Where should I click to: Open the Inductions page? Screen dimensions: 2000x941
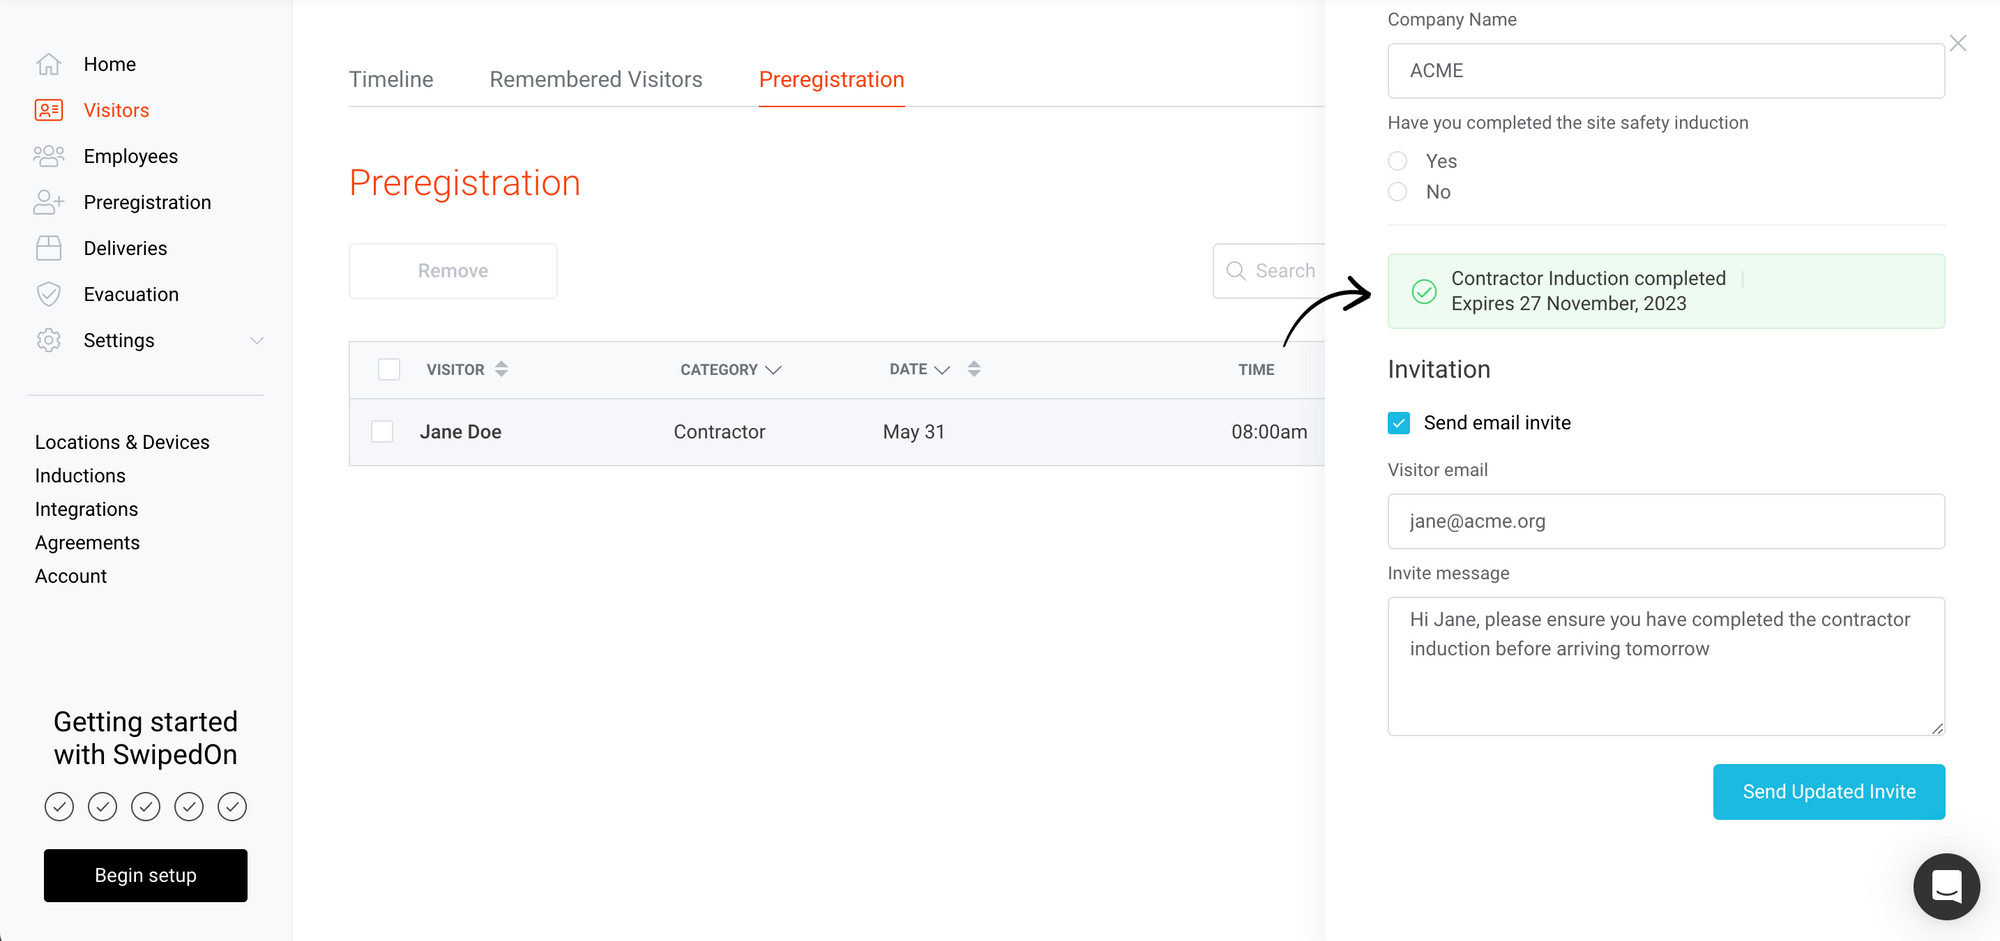pyautogui.click(x=80, y=475)
